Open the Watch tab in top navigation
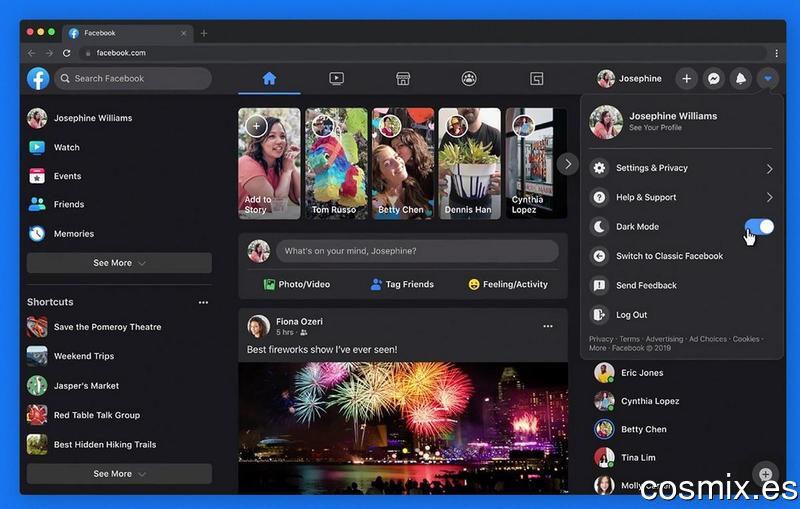This screenshot has height=509, width=800. (336, 79)
